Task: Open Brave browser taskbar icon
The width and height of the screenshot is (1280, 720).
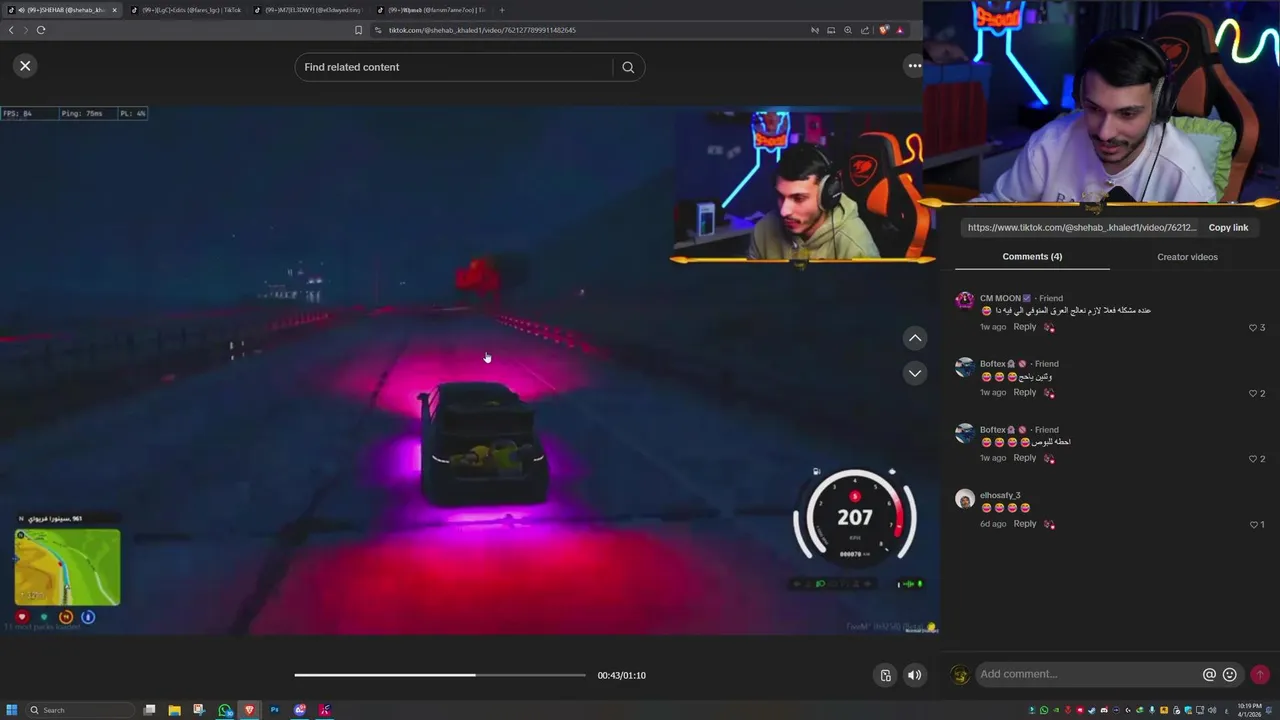Action: point(249,710)
